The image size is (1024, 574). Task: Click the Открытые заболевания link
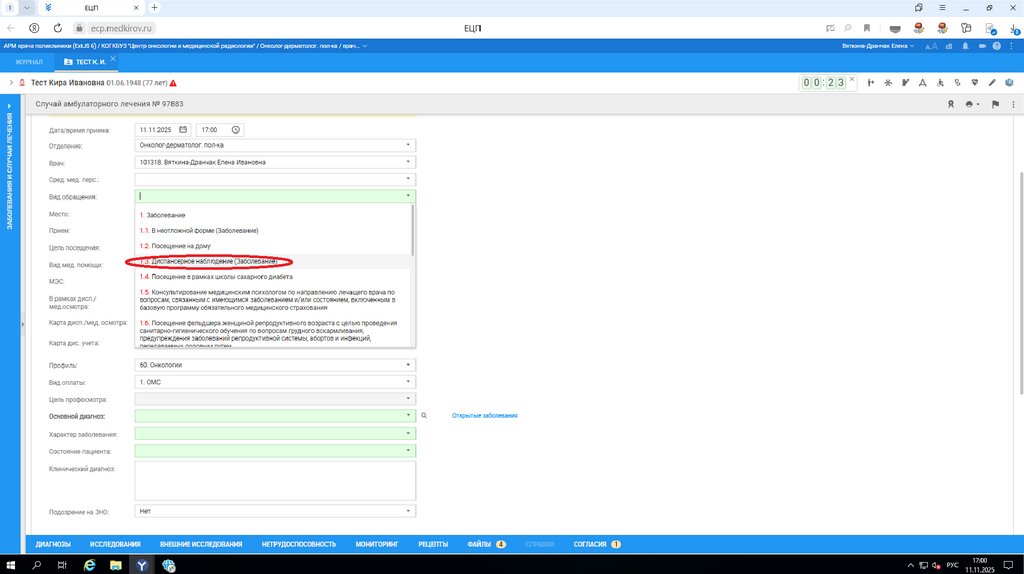tap(485, 415)
